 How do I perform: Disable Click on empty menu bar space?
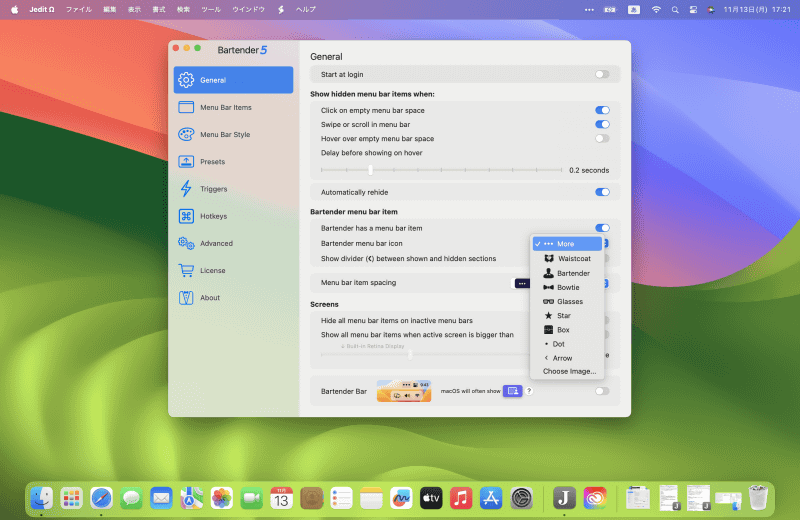602,110
